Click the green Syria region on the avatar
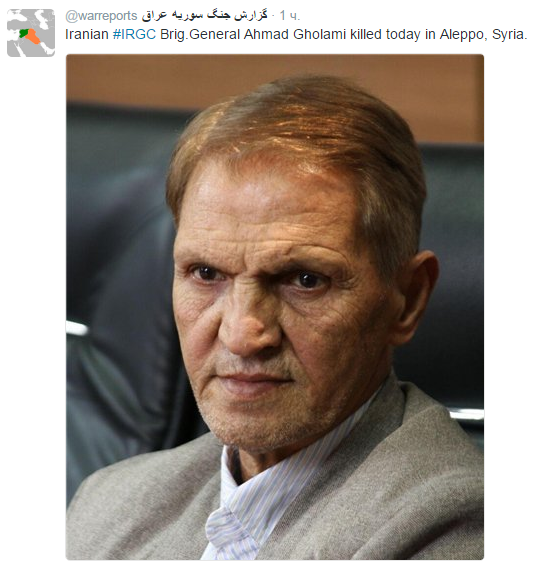The image size is (536, 564). click(x=24, y=33)
